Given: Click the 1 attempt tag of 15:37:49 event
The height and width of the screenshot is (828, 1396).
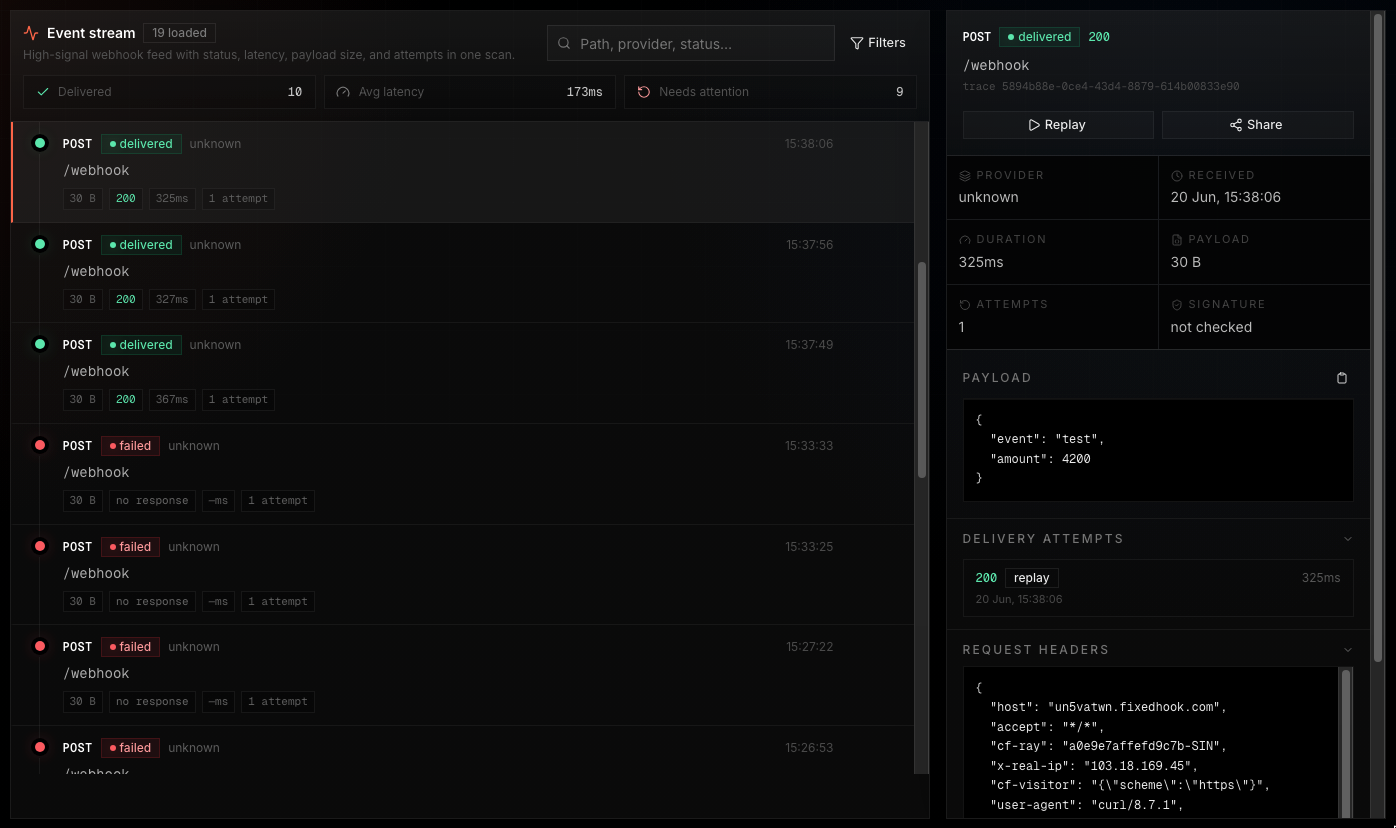Looking at the screenshot, I should 238,399.
